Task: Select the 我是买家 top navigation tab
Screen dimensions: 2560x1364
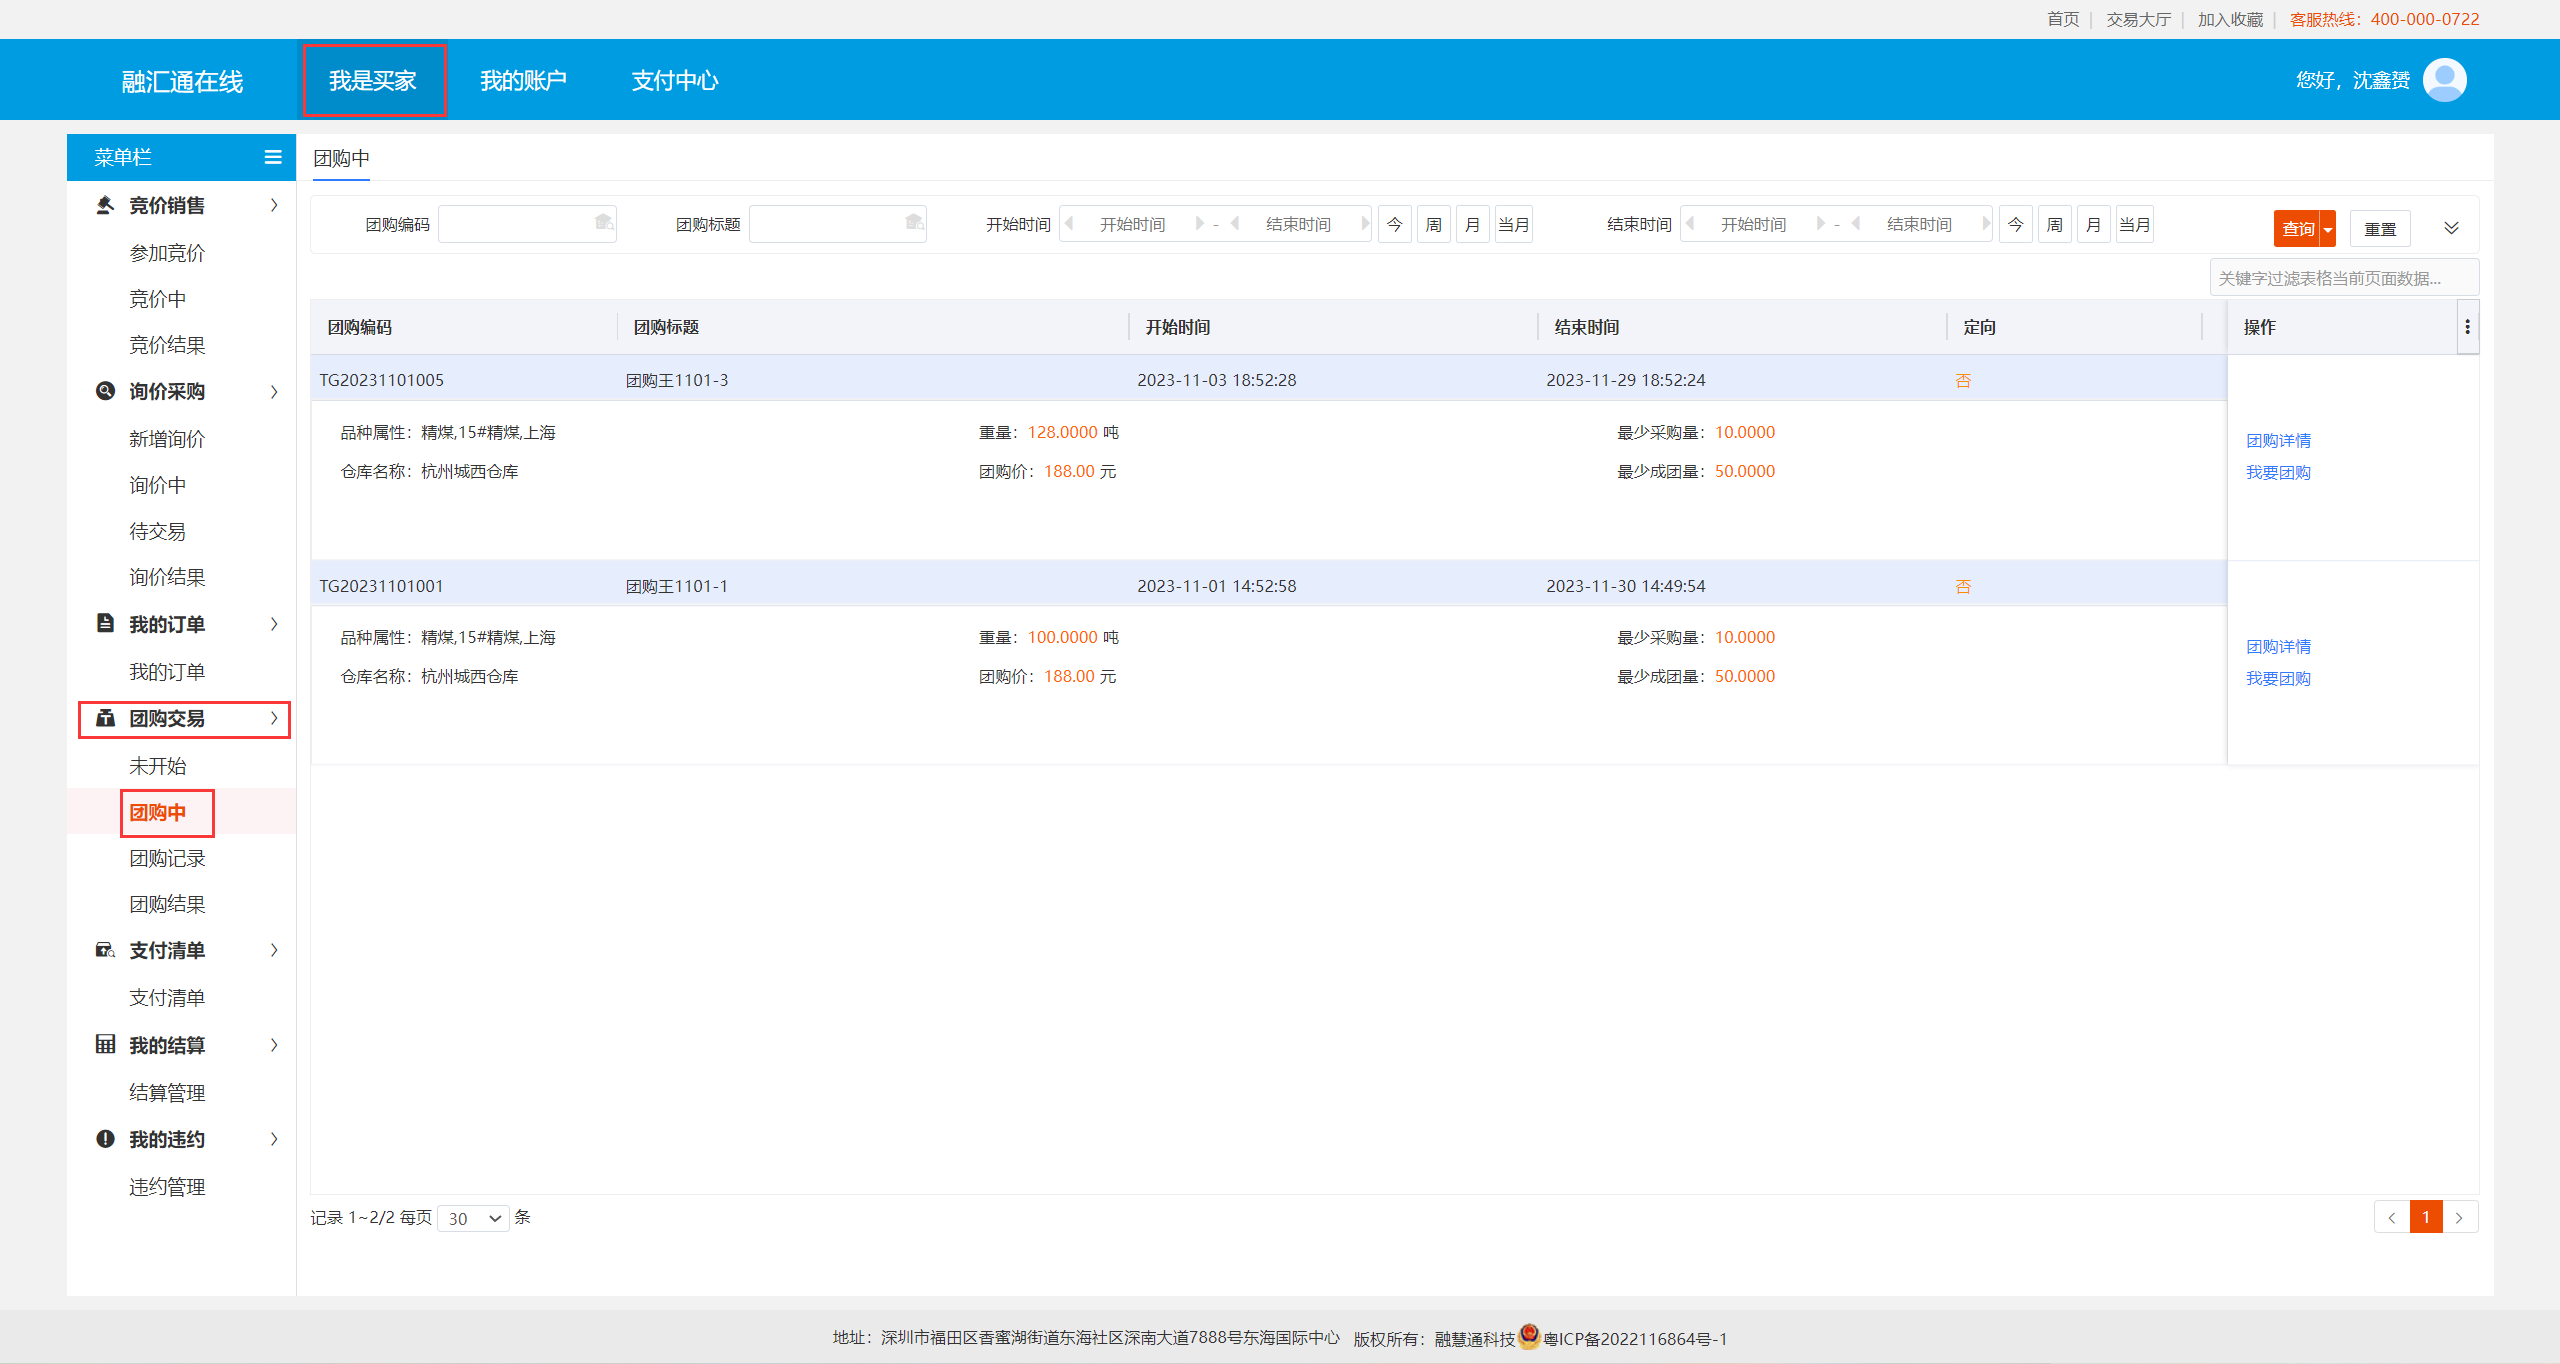Action: [373, 80]
